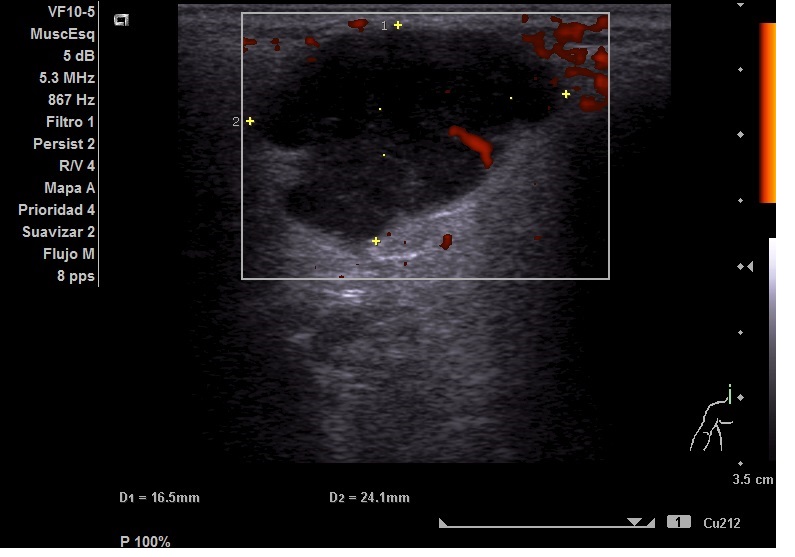This screenshot has height=557, width=795.
Task: Select caliper 1 top cross marker
Action: point(398,25)
